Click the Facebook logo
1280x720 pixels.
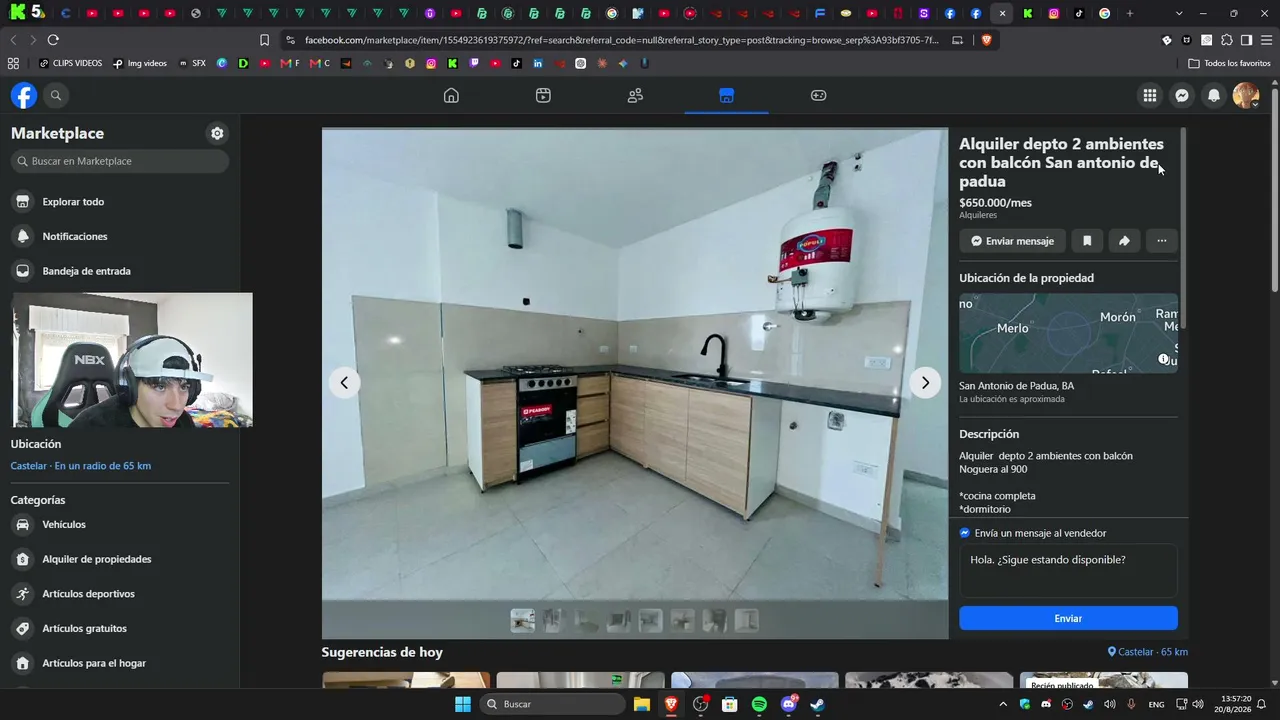coord(24,95)
